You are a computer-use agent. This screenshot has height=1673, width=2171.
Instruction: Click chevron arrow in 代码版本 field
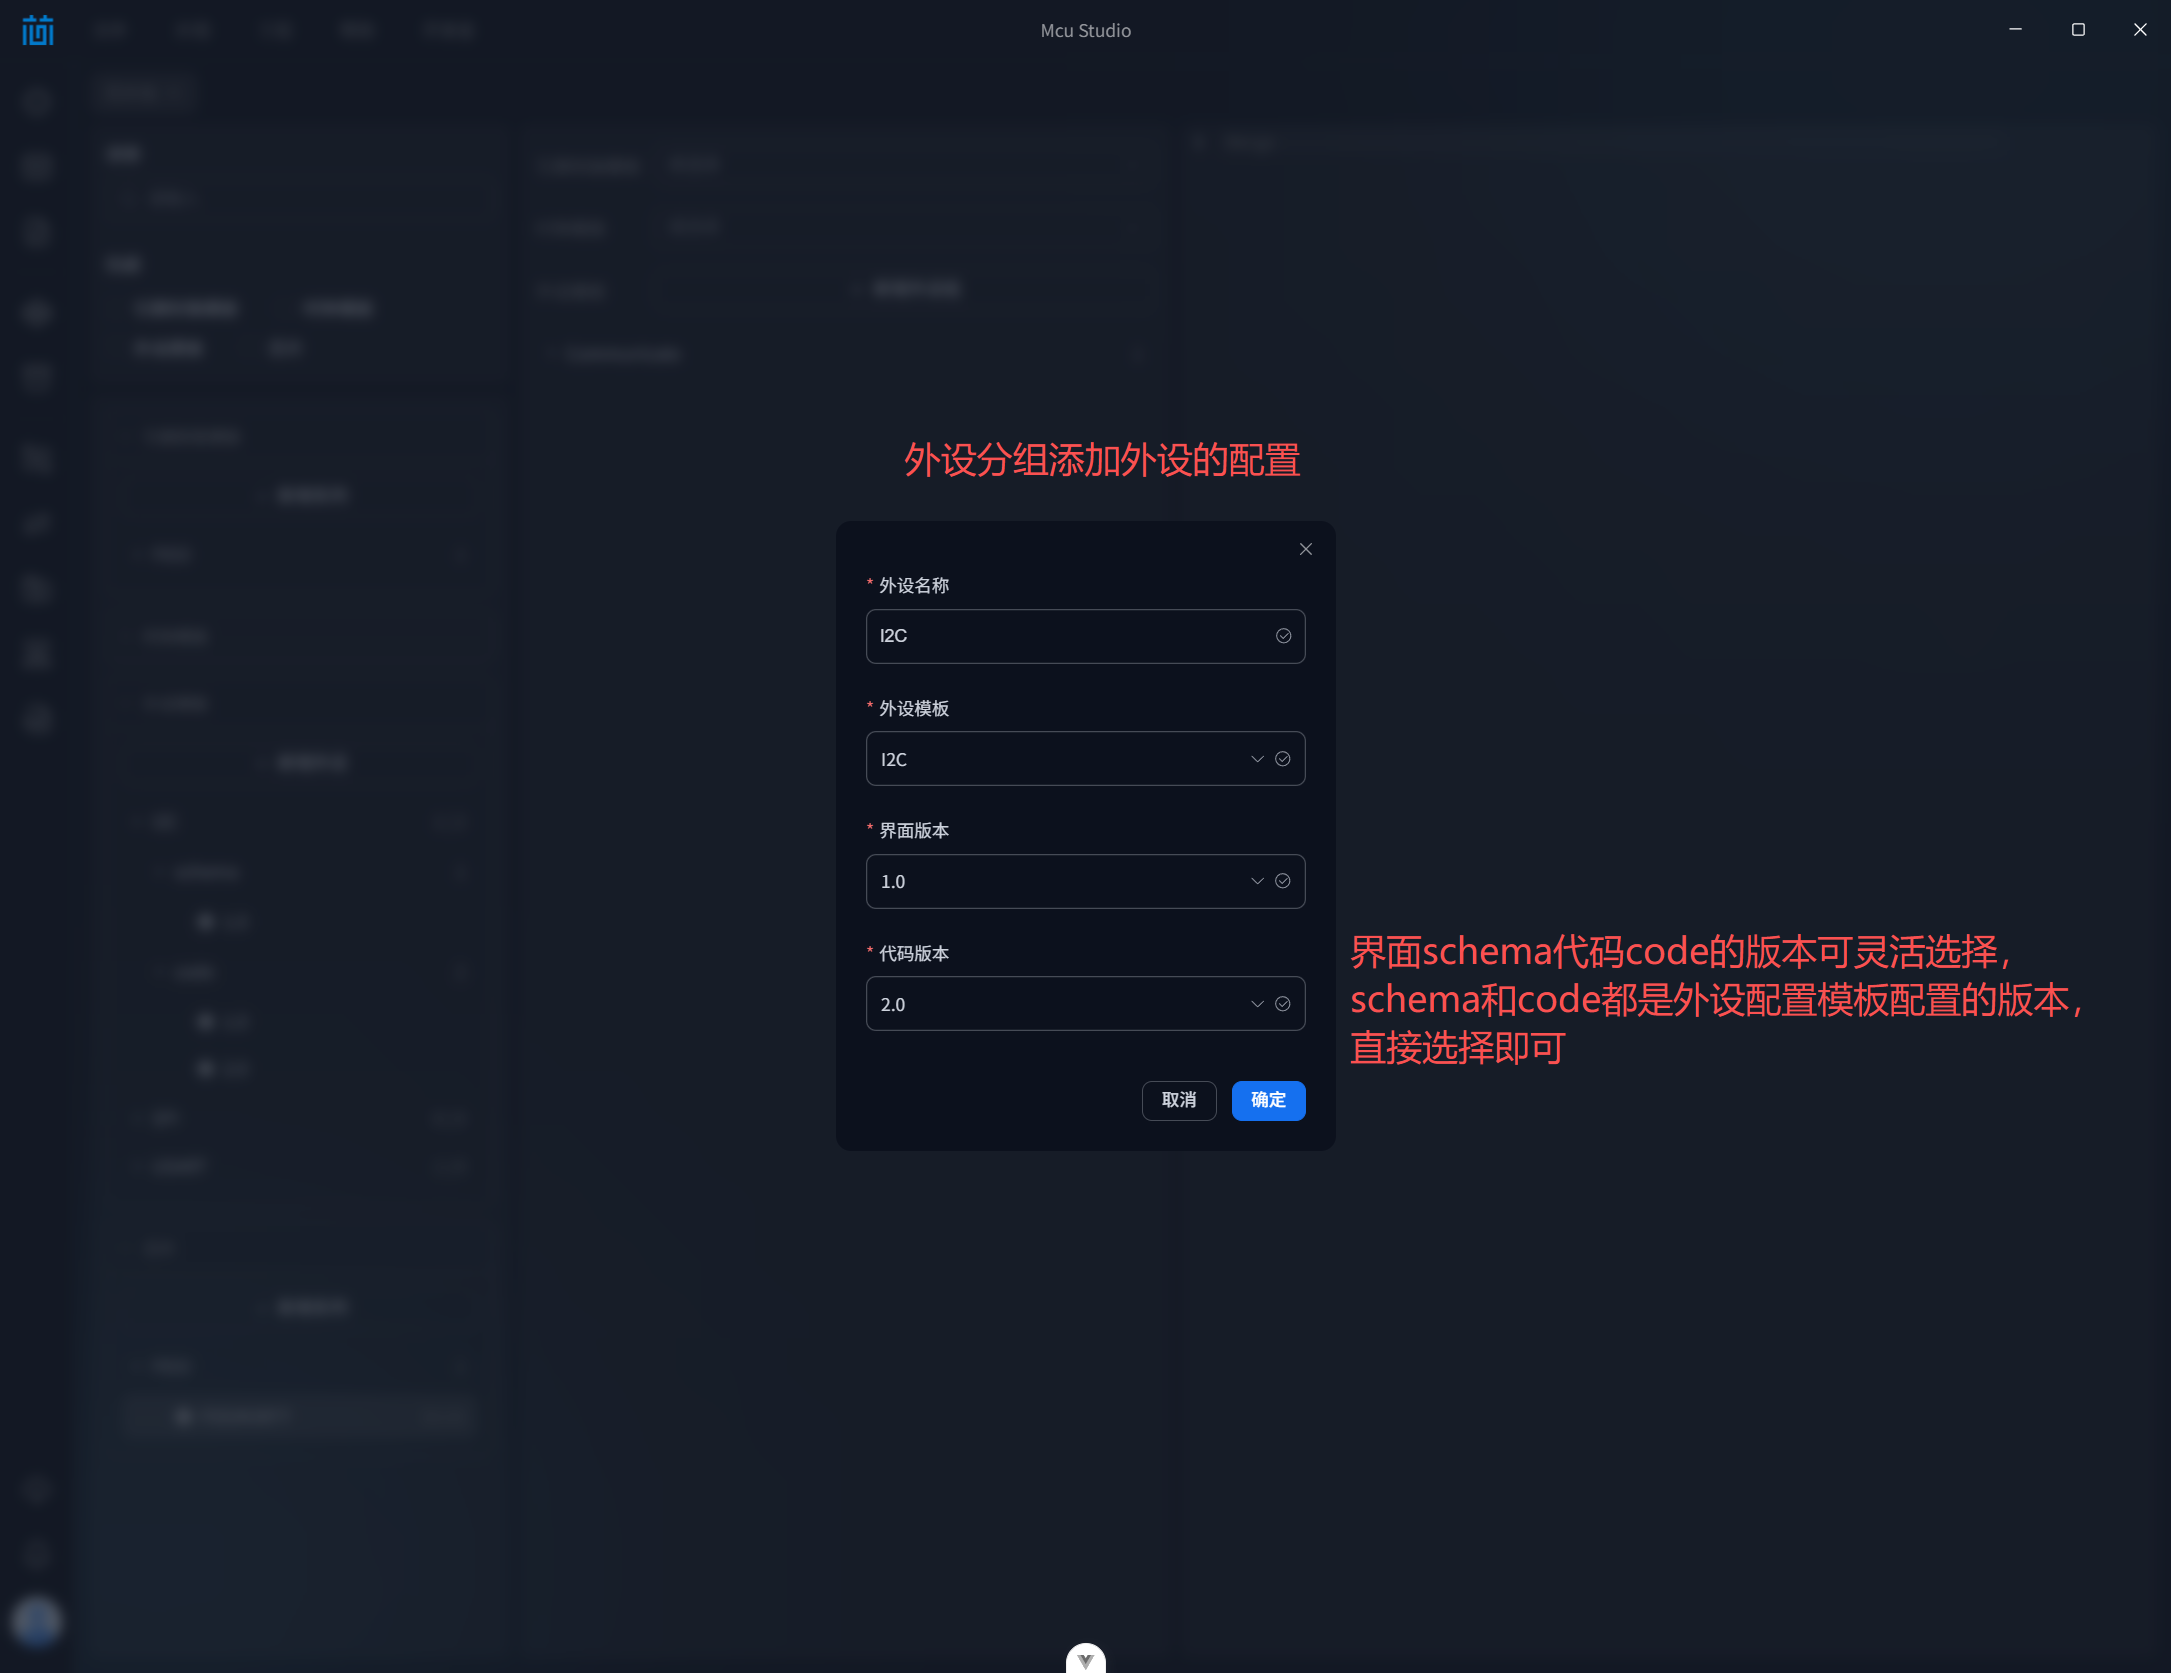pyautogui.click(x=1257, y=1004)
